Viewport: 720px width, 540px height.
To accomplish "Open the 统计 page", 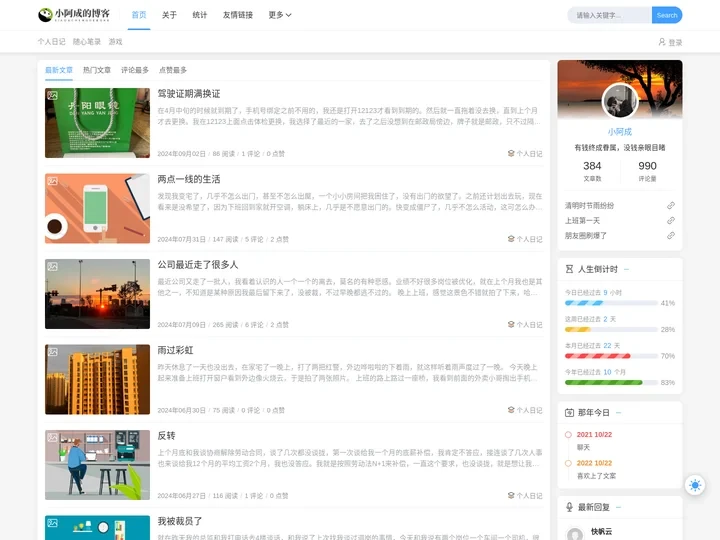I will coord(199,15).
